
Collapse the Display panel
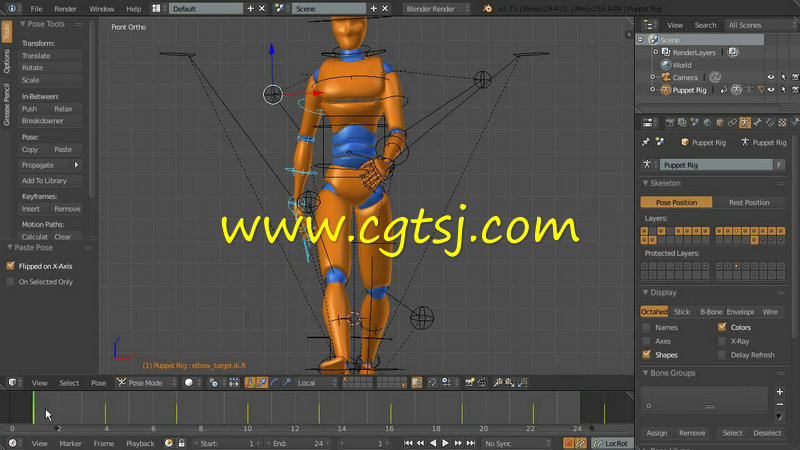pyautogui.click(x=646, y=292)
